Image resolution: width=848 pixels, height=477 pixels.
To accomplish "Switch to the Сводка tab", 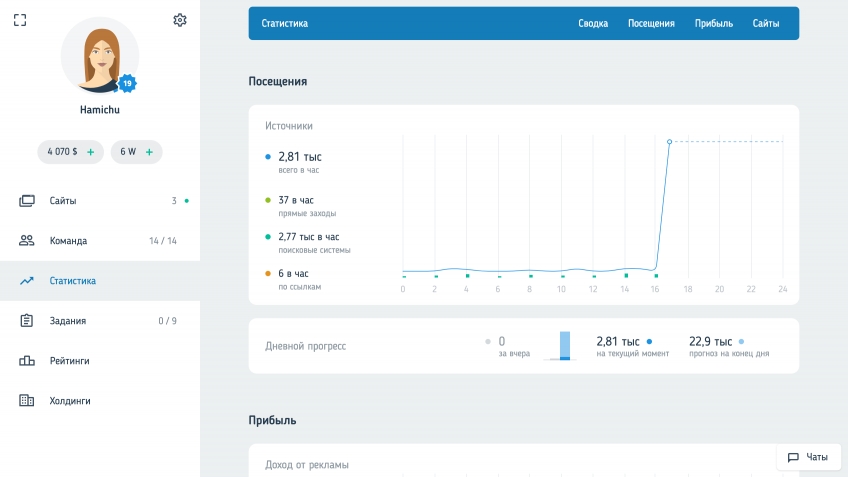I will [x=593, y=23].
